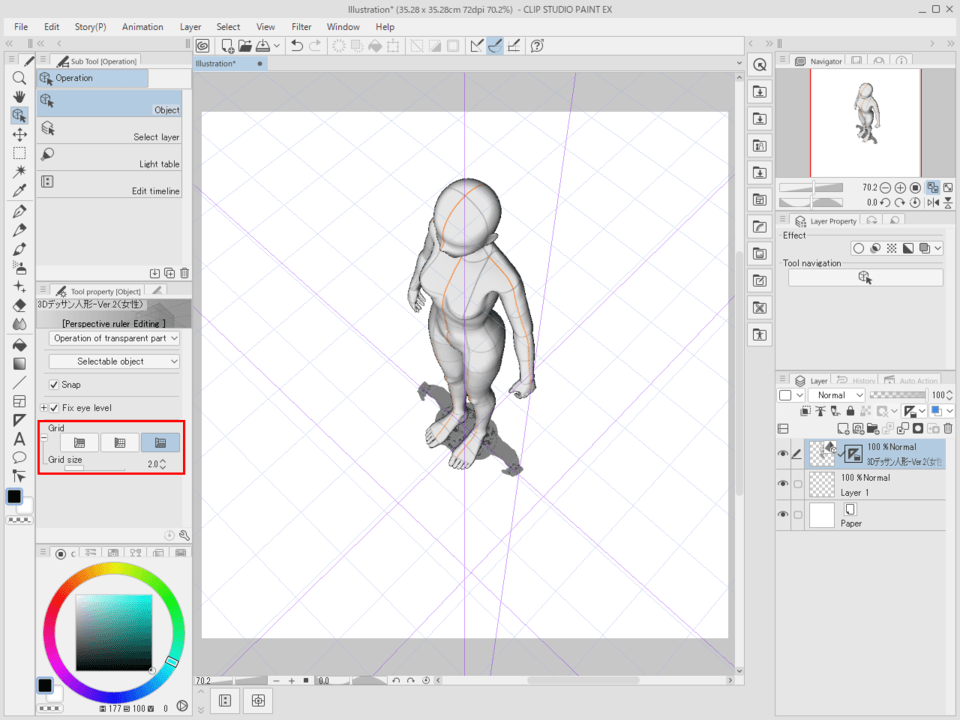Delete layer using trash icon
Screen dimensions: 960x720
(946, 428)
